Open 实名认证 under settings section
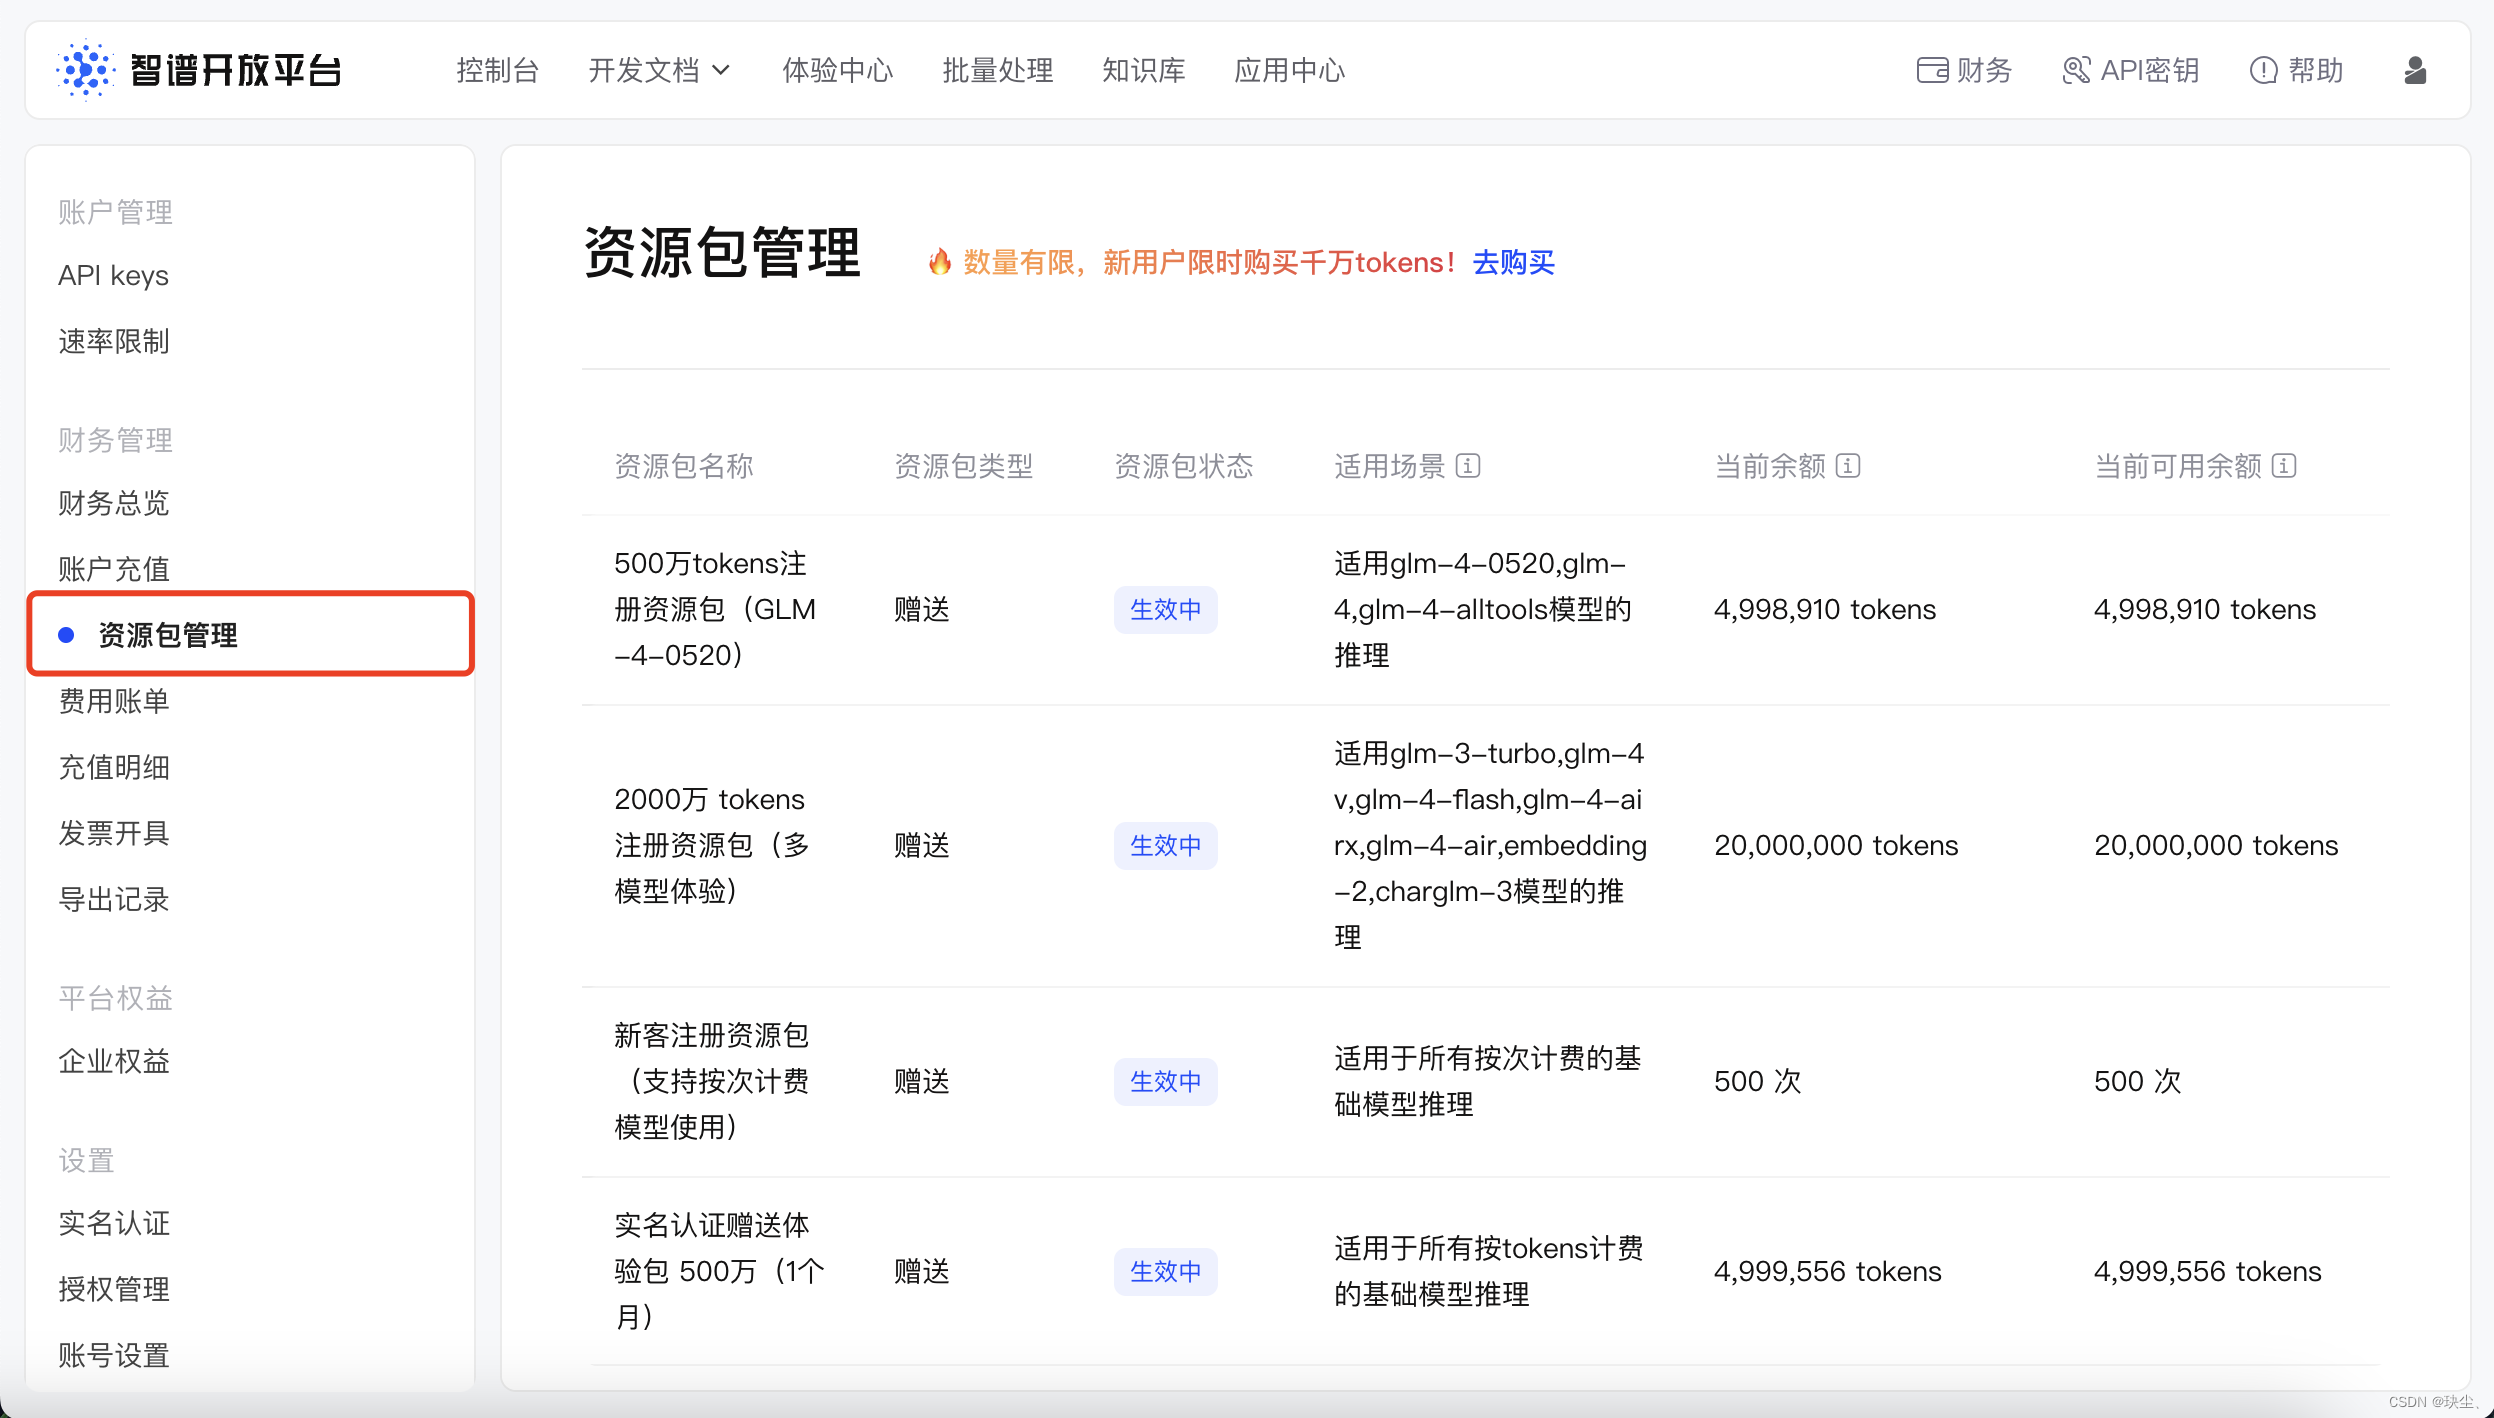The height and width of the screenshot is (1418, 2494). pyautogui.click(x=114, y=1223)
